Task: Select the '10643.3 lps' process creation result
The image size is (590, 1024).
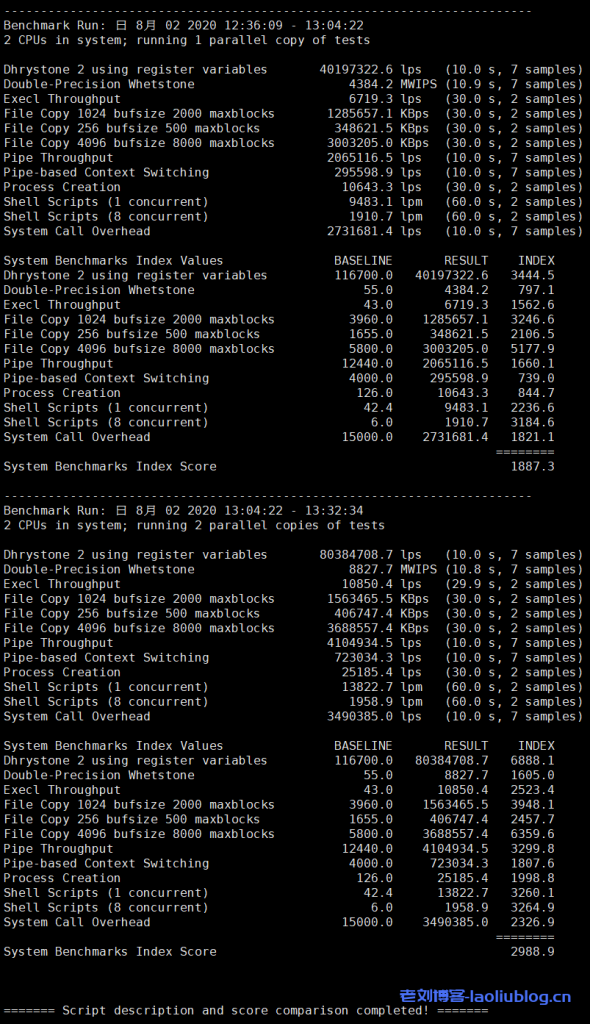Action: [382, 187]
